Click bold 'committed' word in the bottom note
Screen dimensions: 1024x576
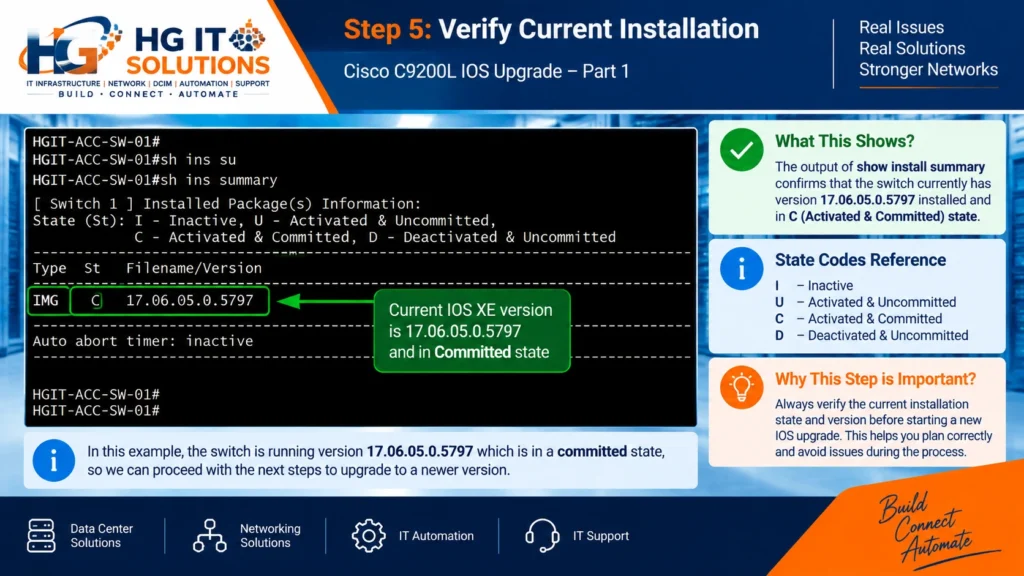click(592, 451)
